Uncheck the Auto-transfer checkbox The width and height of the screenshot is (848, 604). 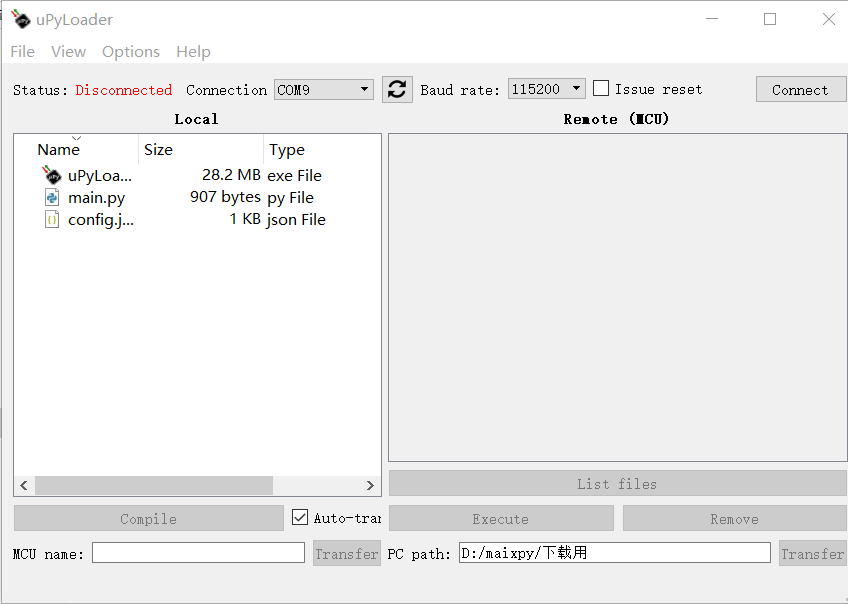(x=300, y=517)
